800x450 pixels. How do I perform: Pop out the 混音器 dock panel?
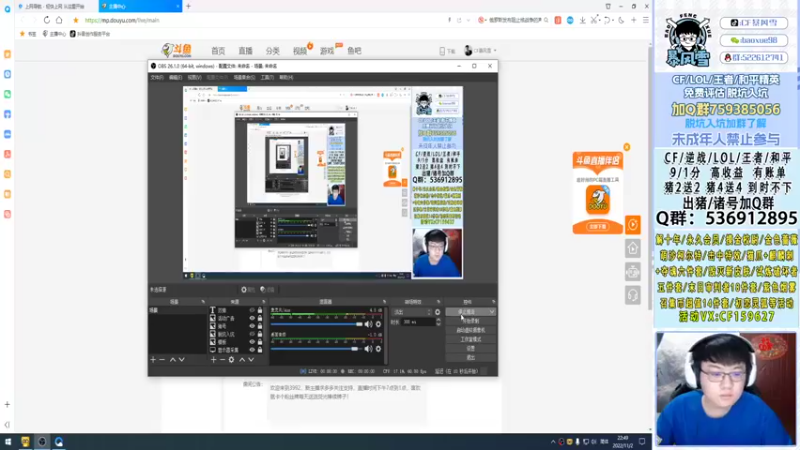[x=384, y=302]
